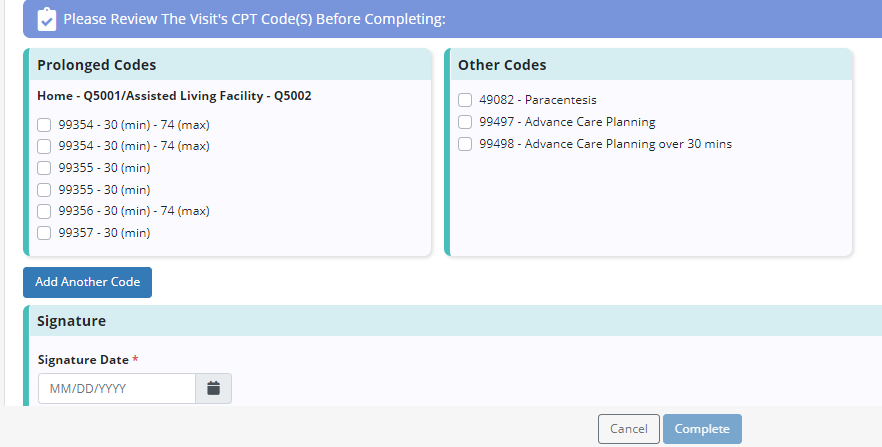Select the 99356 - 30 (min) - 74 (max) checkbox
This screenshot has height=447, width=882.
(x=44, y=211)
